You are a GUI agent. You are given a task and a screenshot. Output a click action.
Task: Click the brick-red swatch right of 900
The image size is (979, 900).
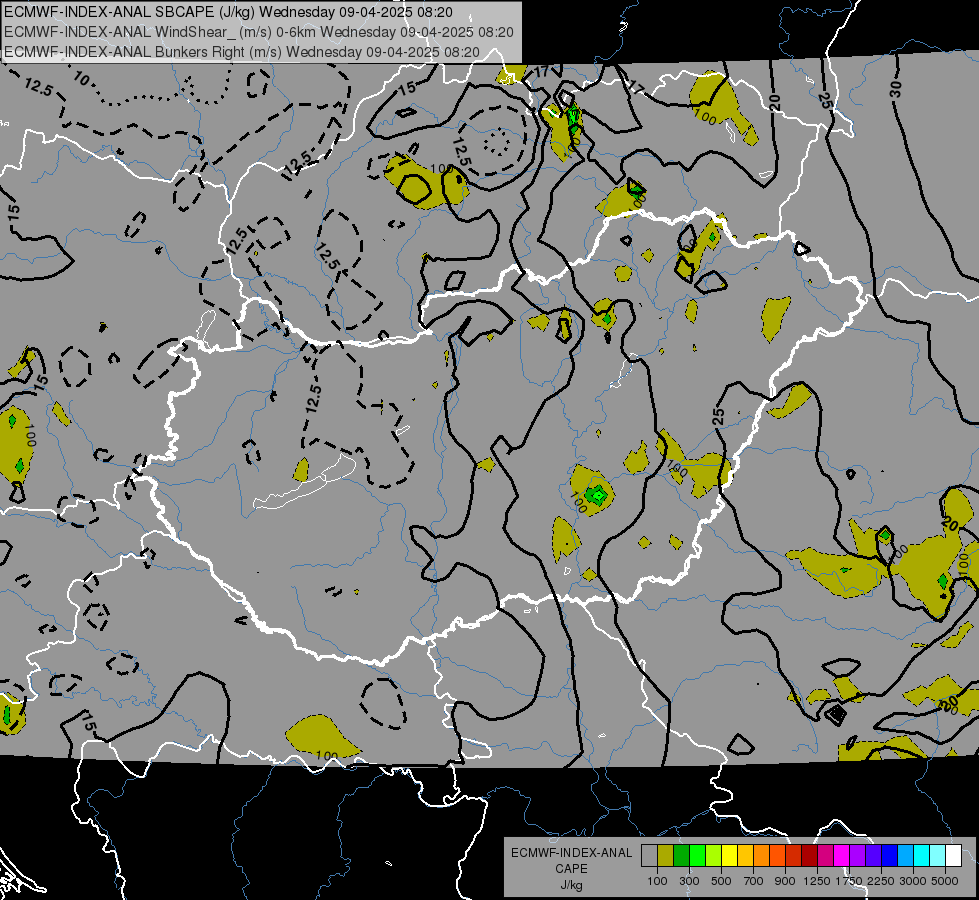point(794,855)
